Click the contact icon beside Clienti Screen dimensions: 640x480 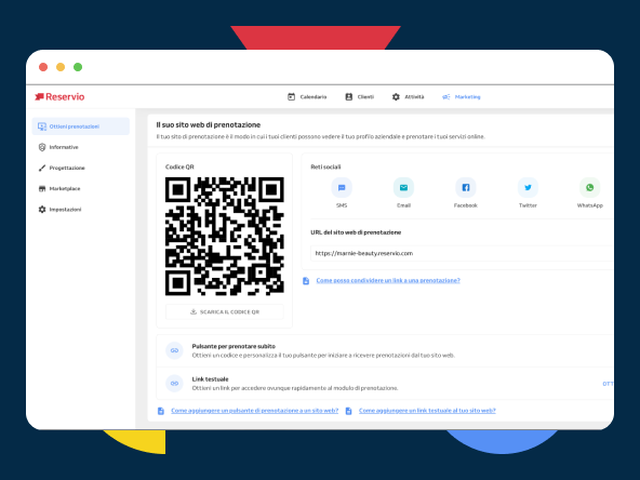349,97
